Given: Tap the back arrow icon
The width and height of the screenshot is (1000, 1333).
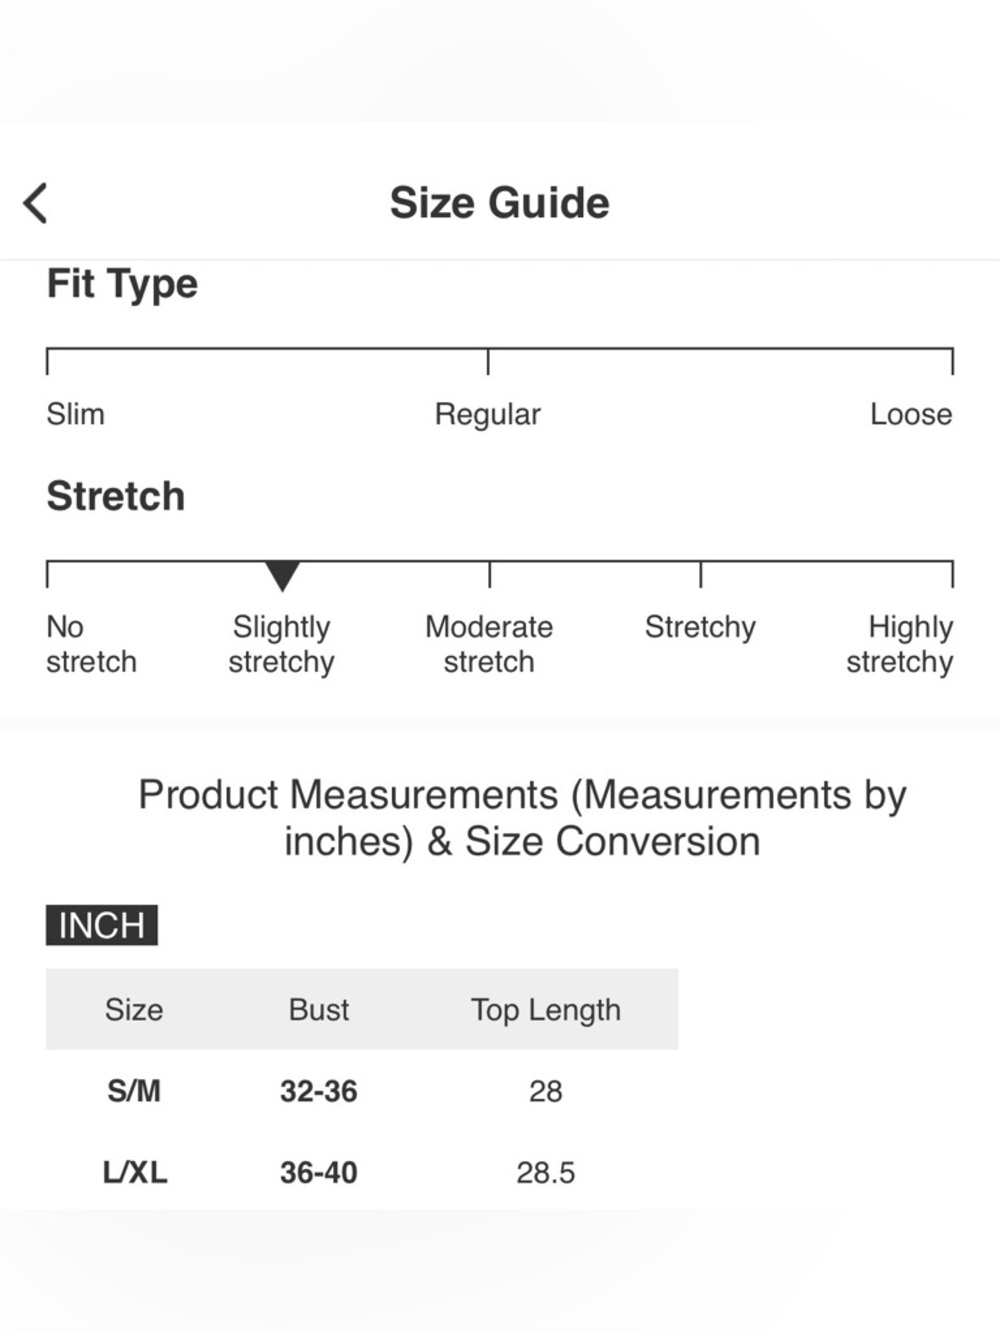Looking at the screenshot, I should (35, 203).
